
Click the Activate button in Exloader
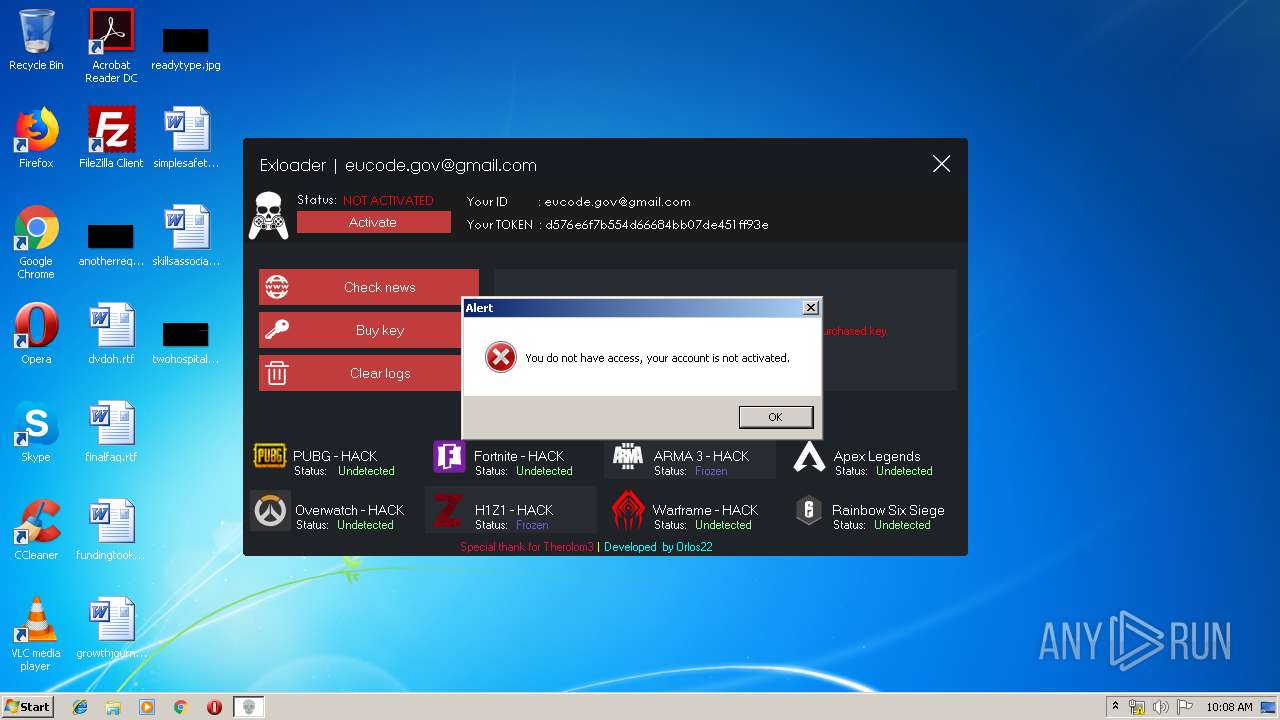pos(373,222)
